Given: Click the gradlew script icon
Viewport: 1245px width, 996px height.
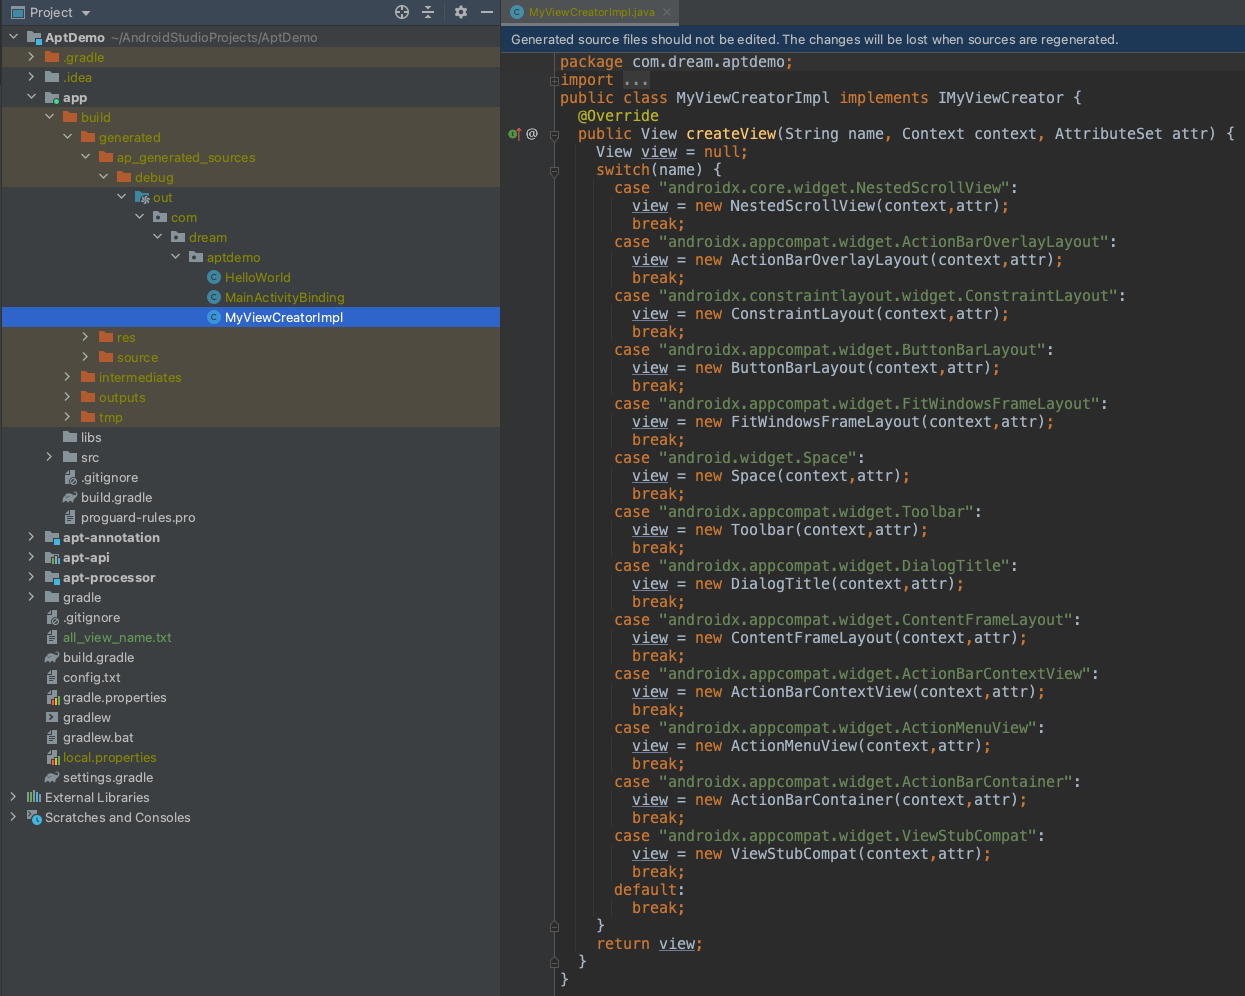Looking at the screenshot, I should (52, 717).
